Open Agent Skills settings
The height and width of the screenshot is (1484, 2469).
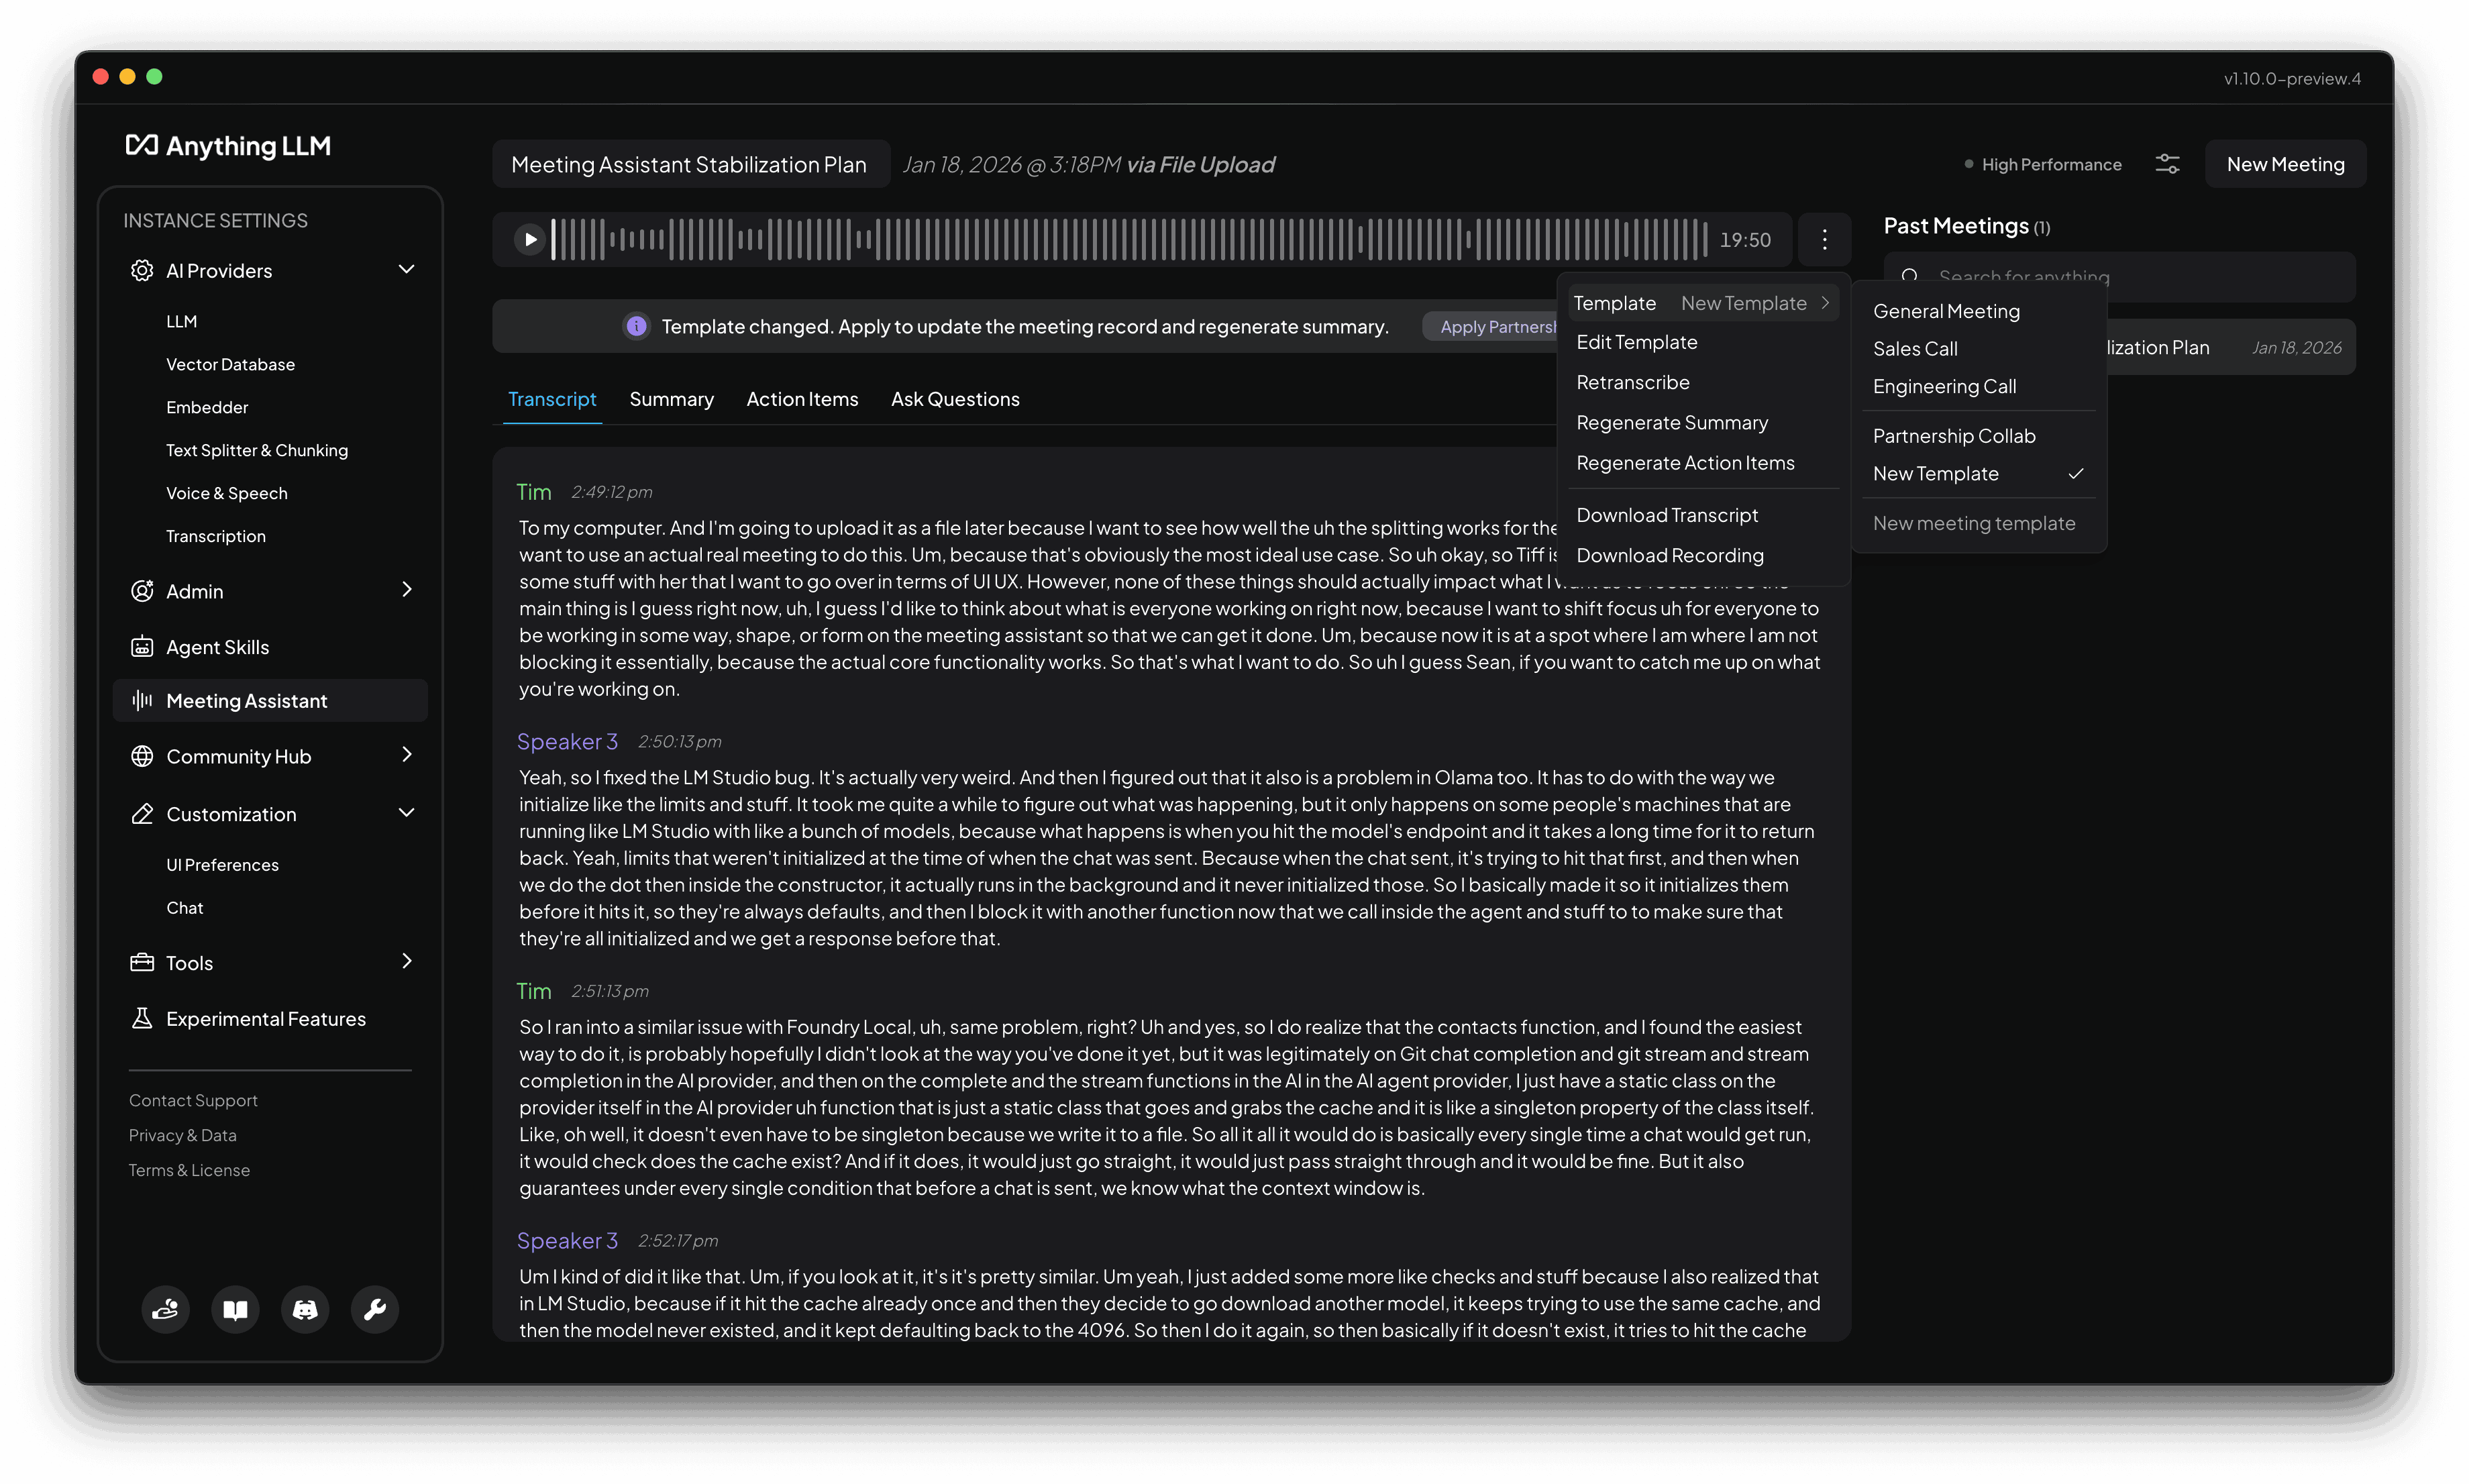pyautogui.click(x=217, y=647)
